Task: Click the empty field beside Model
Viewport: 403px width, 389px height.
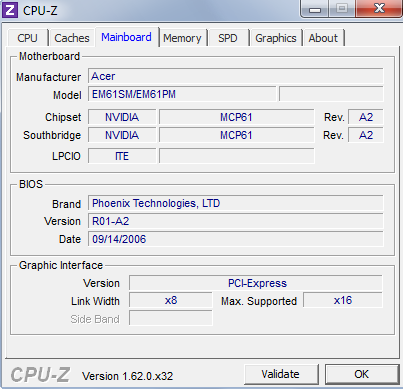Action: point(331,94)
